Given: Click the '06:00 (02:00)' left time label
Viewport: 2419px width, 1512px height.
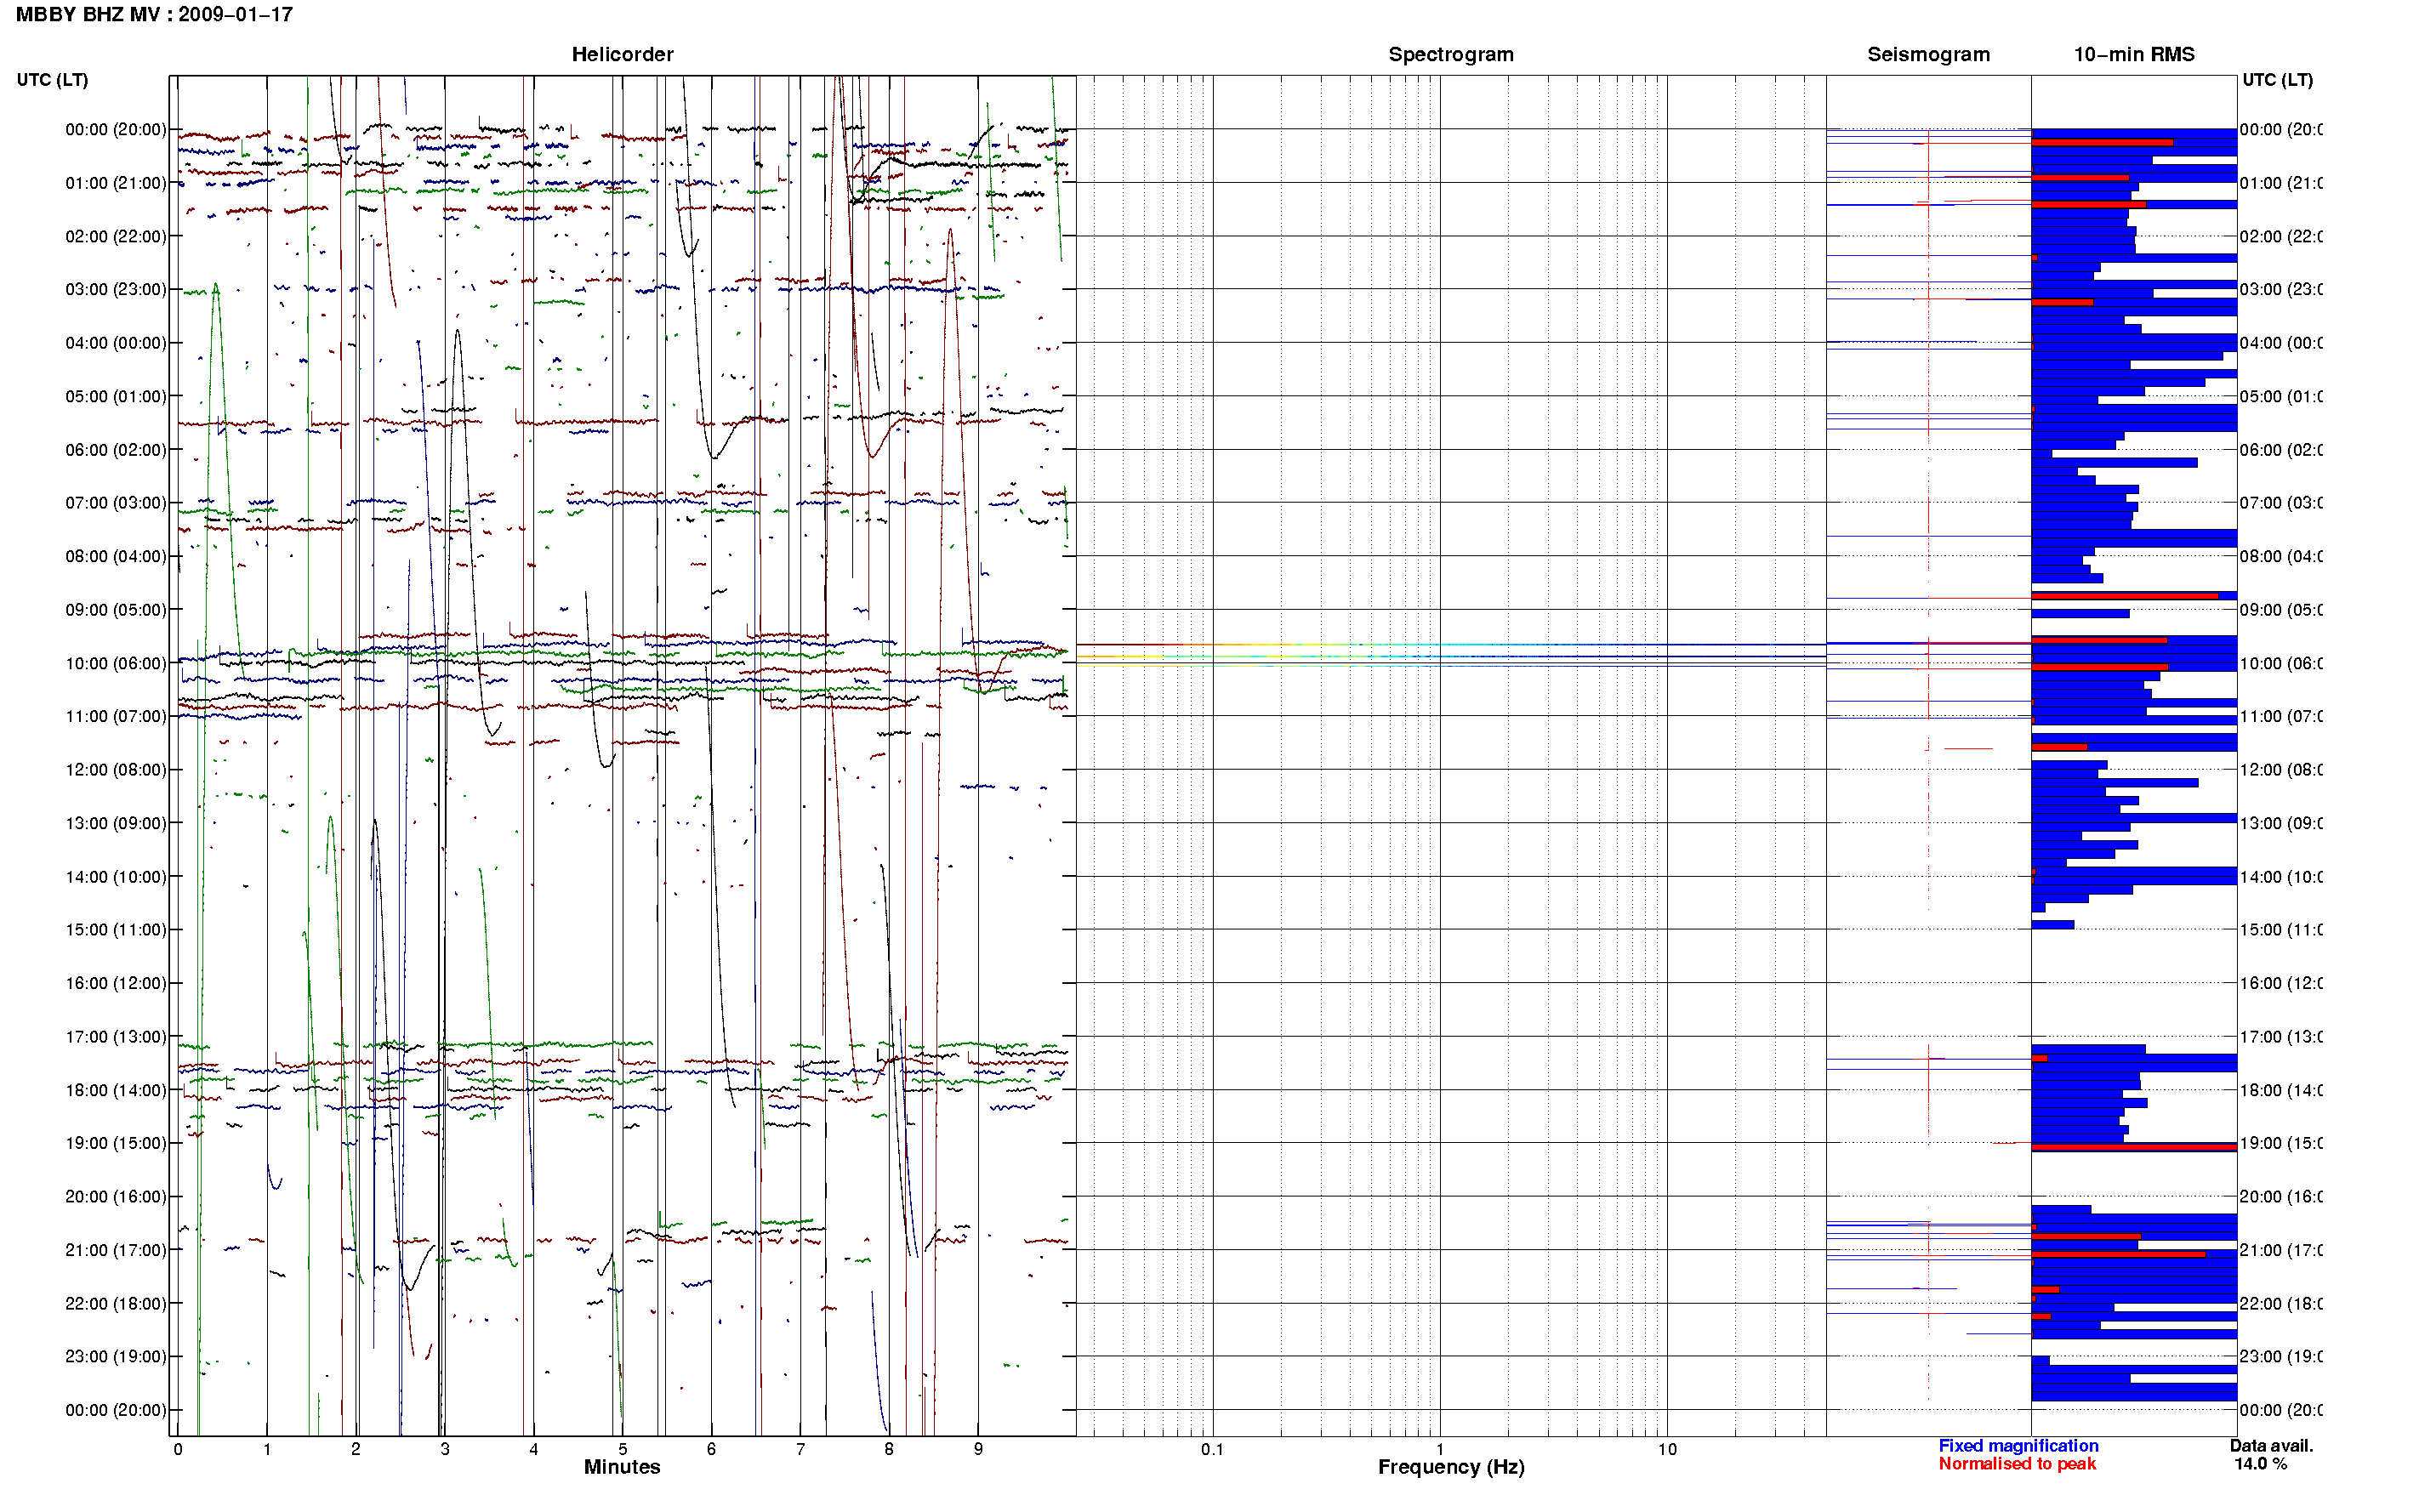Looking at the screenshot, I should (x=116, y=450).
